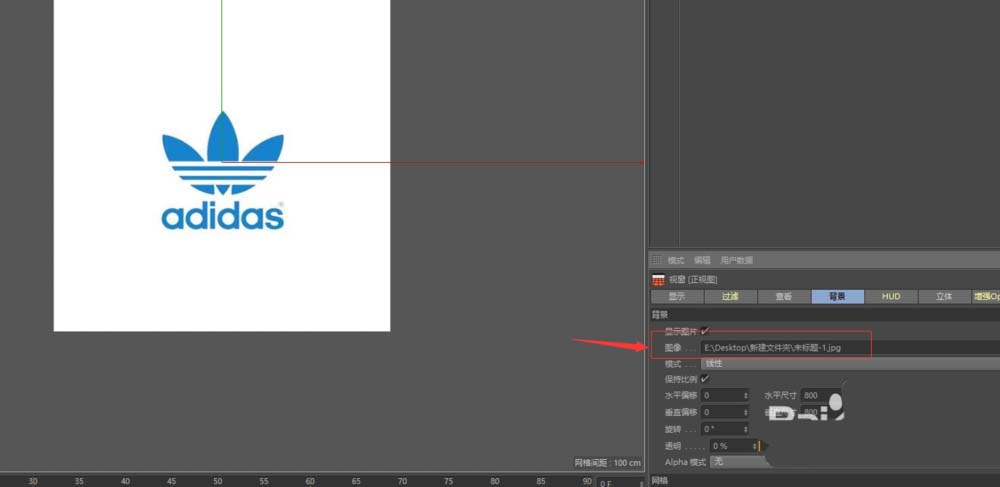Jump to frame 55 on timeline

[x=264, y=481]
